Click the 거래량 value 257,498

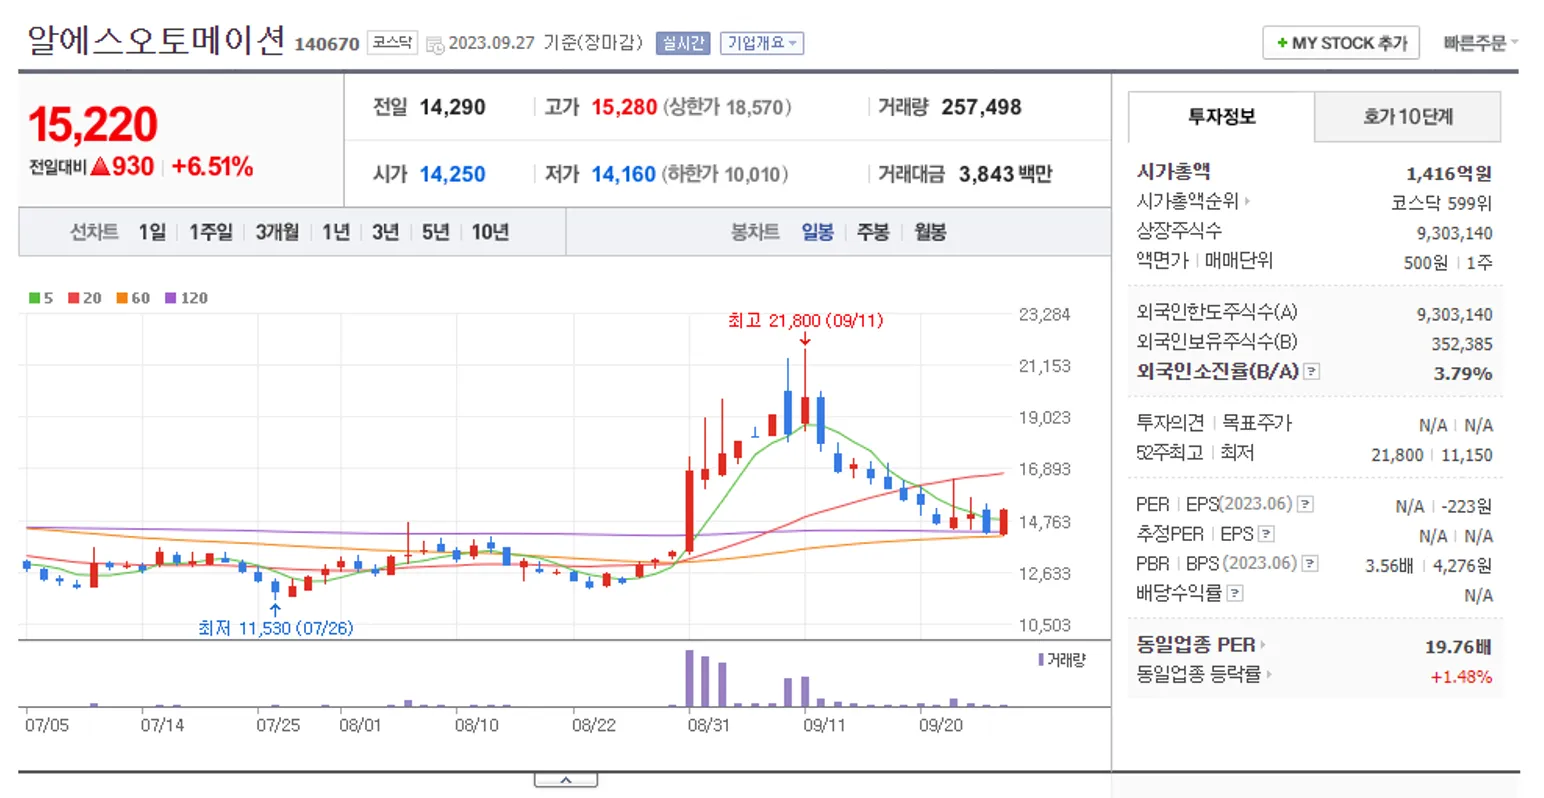tap(981, 107)
